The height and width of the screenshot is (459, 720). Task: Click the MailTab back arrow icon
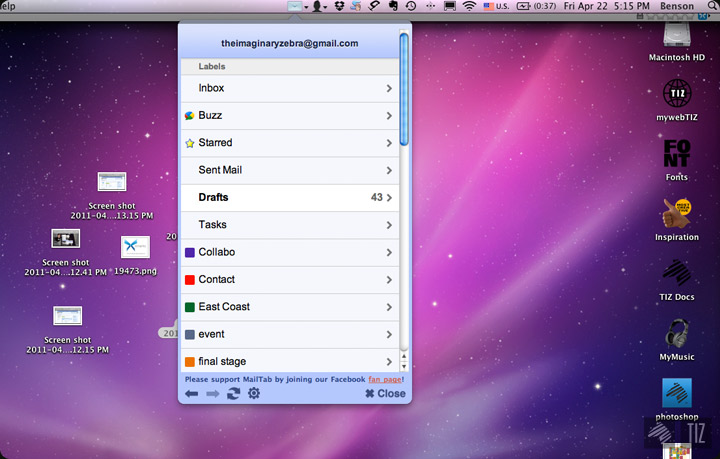click(191, 394)
